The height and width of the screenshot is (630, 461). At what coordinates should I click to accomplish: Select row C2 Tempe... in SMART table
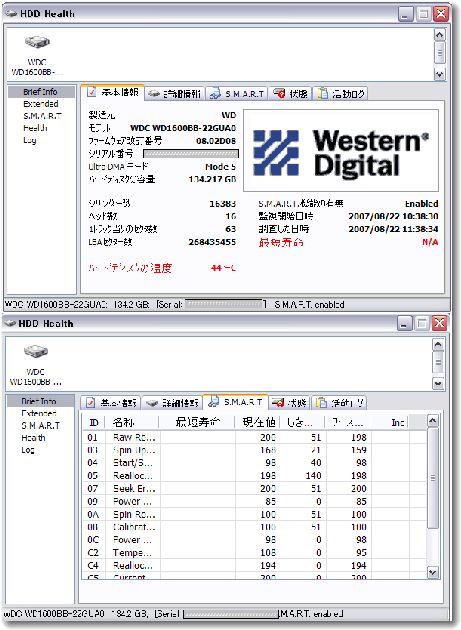(x=255, y=552)
